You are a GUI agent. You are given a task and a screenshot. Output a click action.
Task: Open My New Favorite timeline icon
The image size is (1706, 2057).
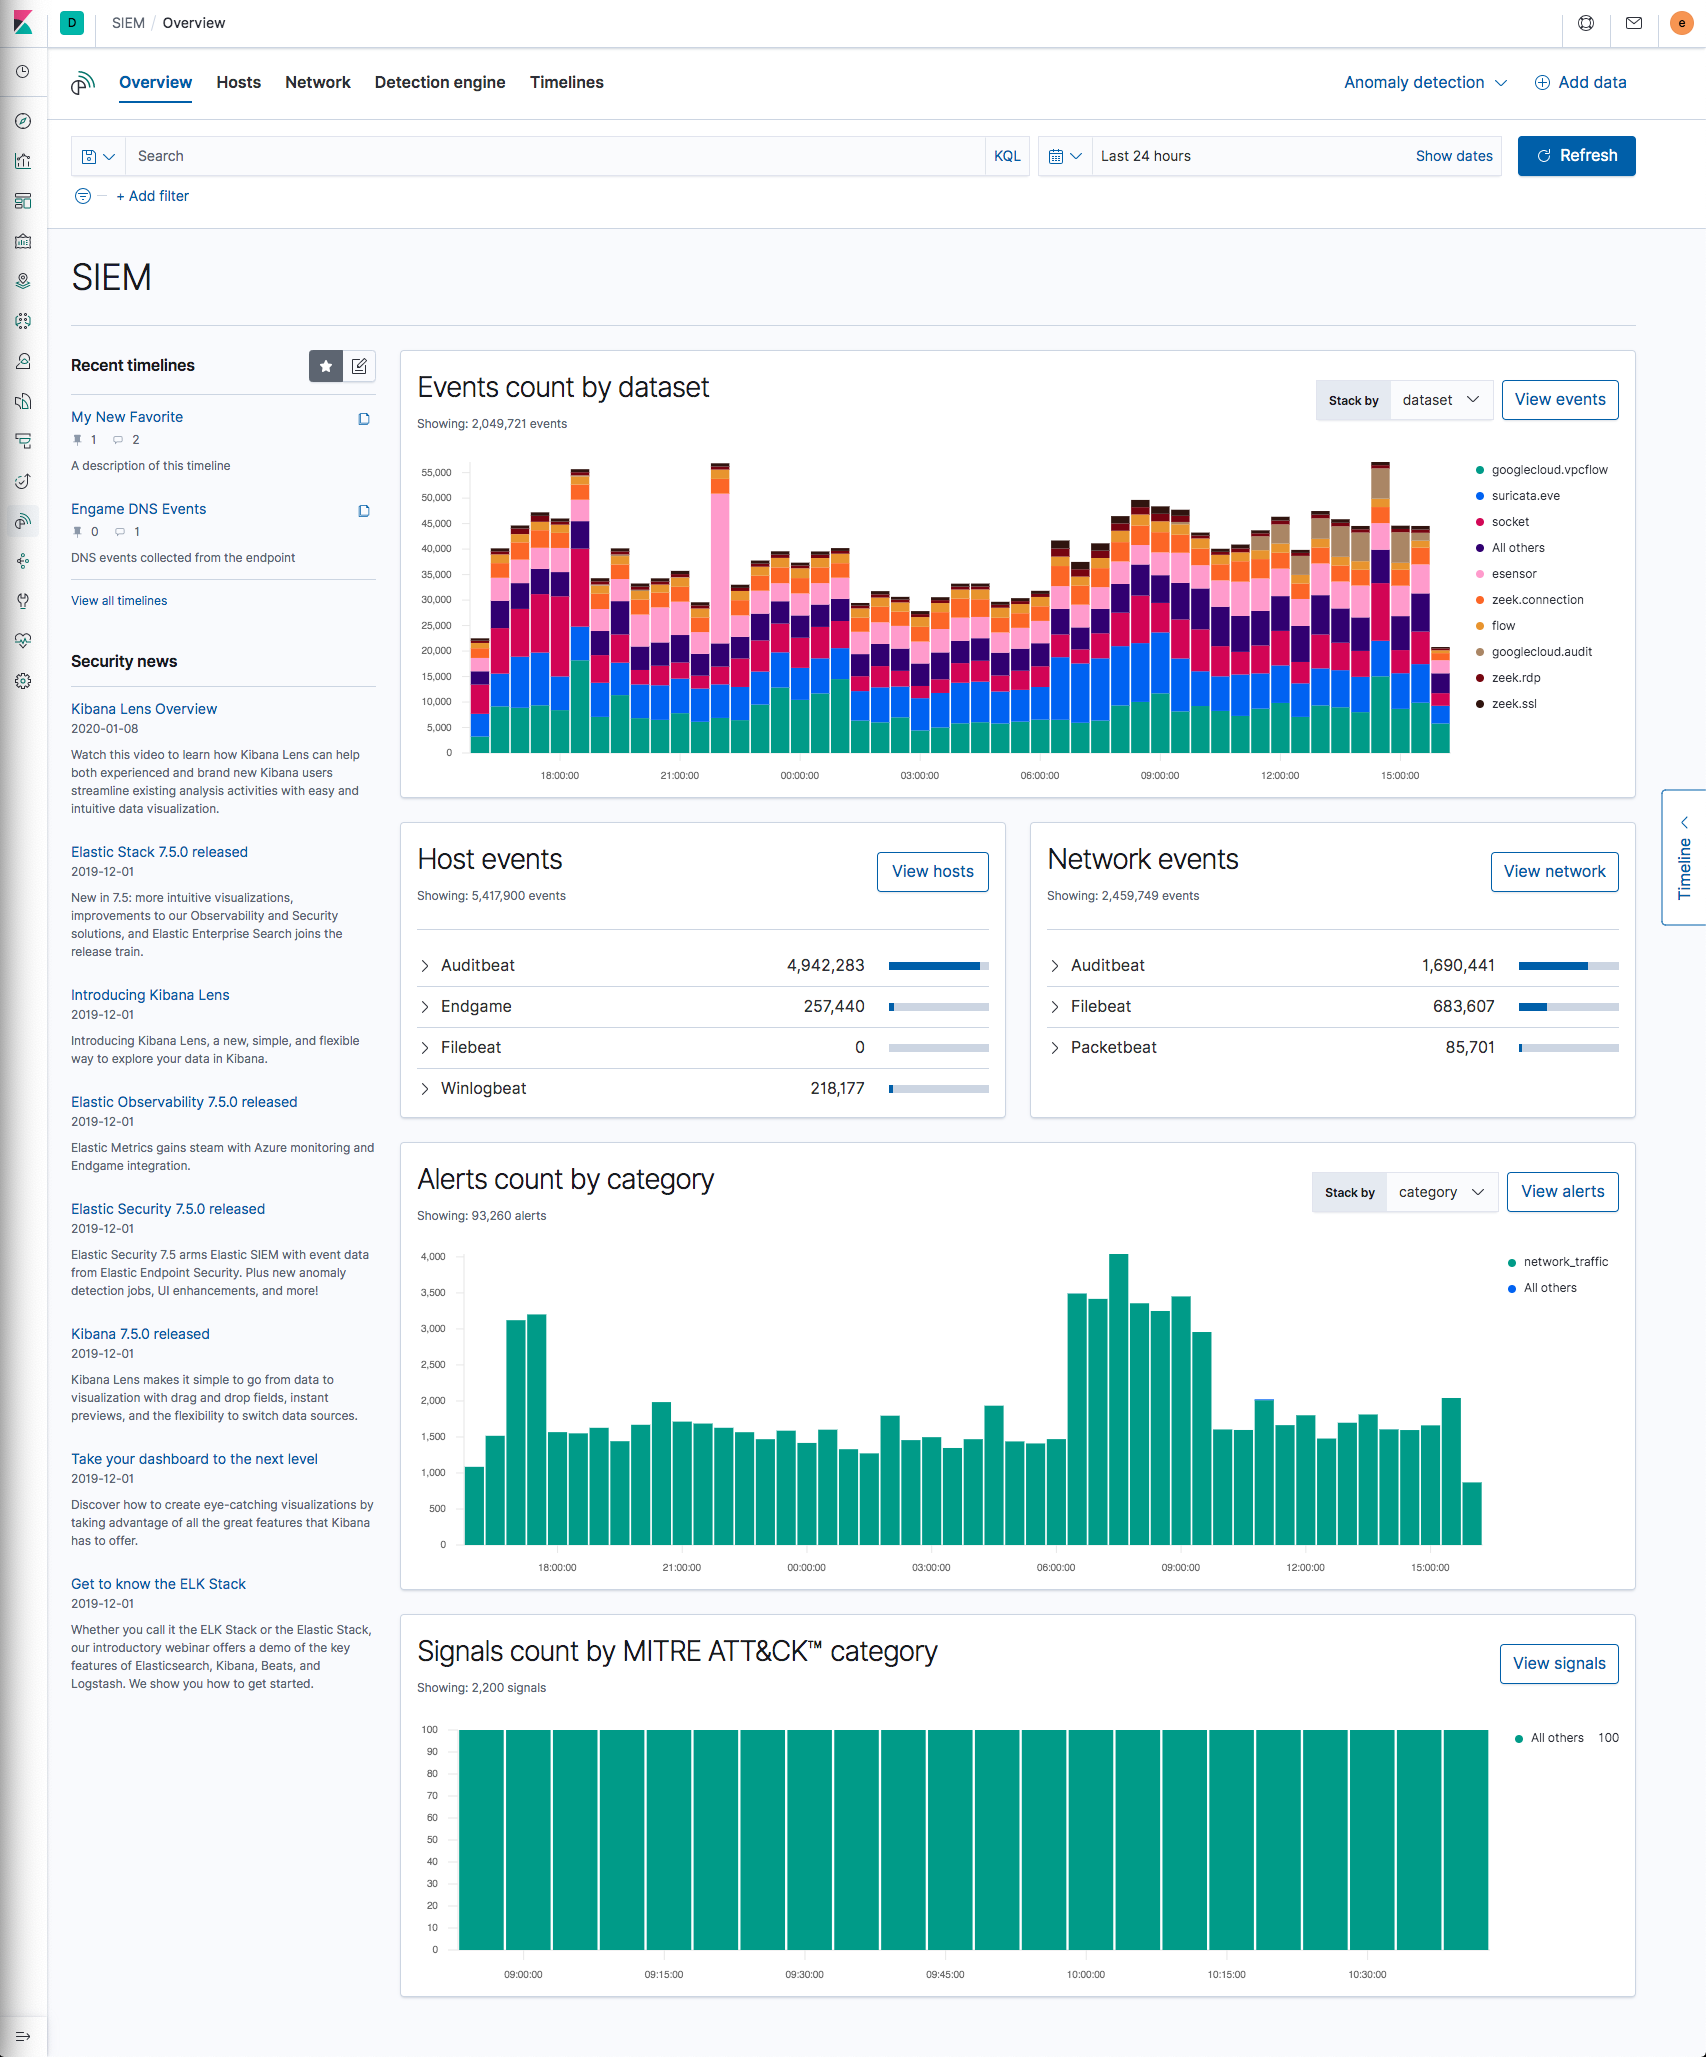pyautogui.click(x=364, y=419)
